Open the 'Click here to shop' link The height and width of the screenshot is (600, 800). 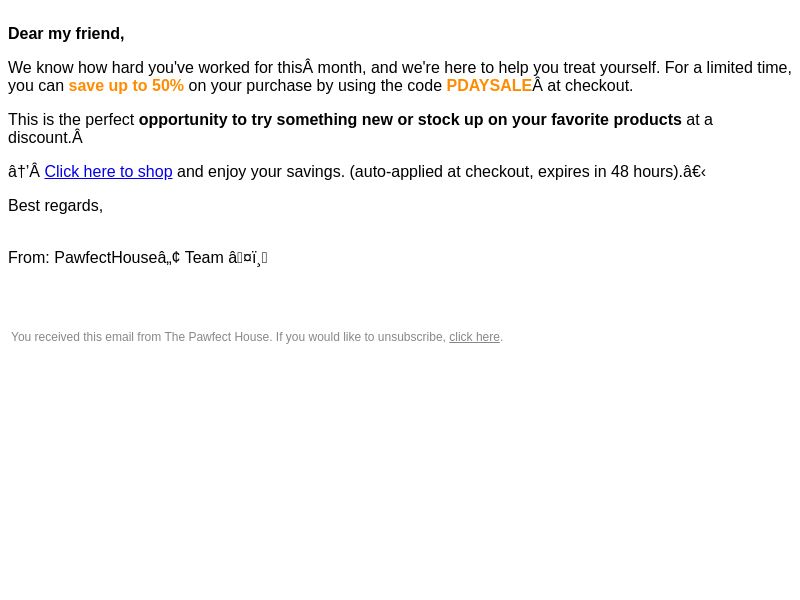pyautogui.click(x=108, y=172)
